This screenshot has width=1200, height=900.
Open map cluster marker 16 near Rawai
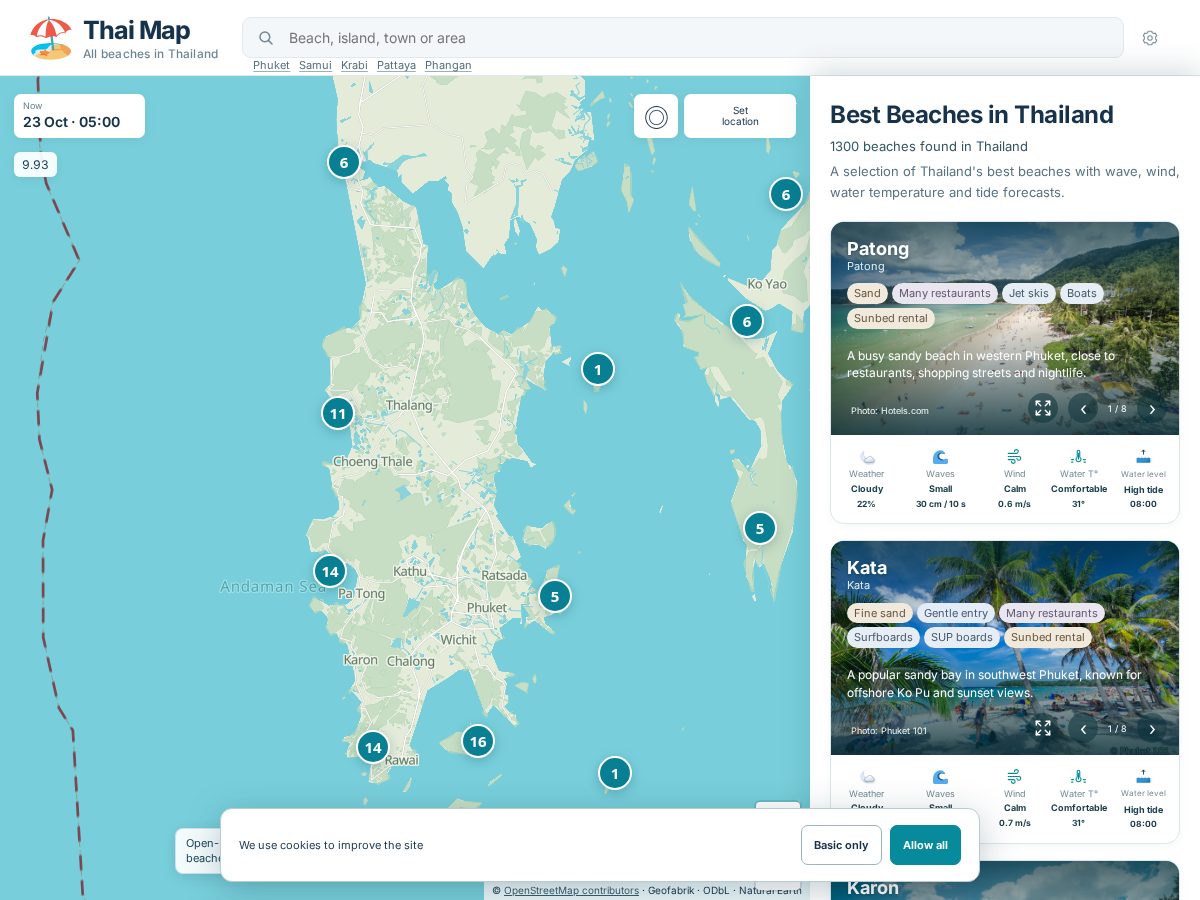coord(478,741)
